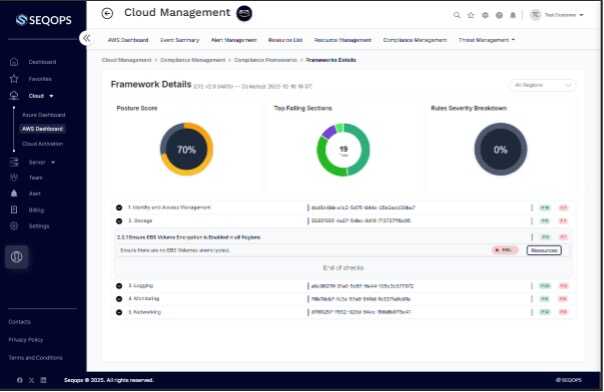Click the Alert bell icon in the sidebar
The height and width of the screenshot is (392, 604).
point(14,193)
